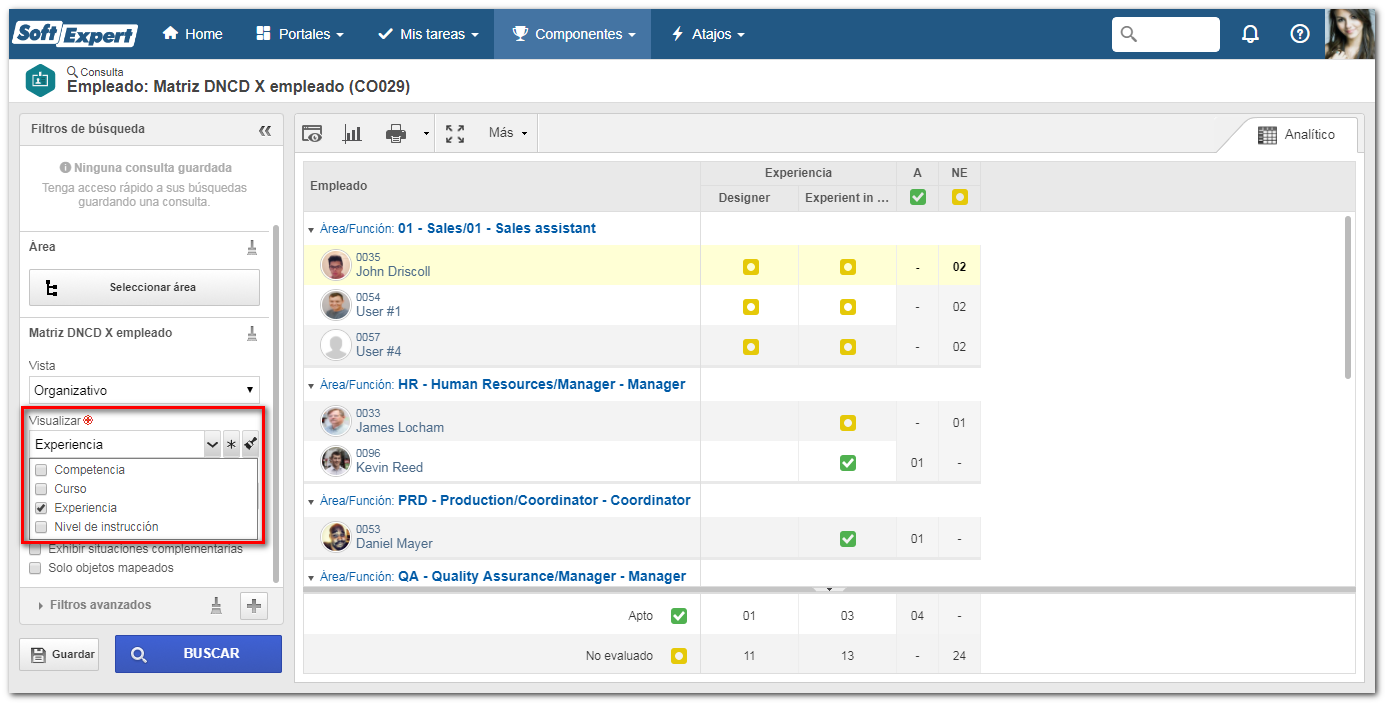Open the Componentes menu
This screenshot has height=703, width=1385.
tap(573, 34)
